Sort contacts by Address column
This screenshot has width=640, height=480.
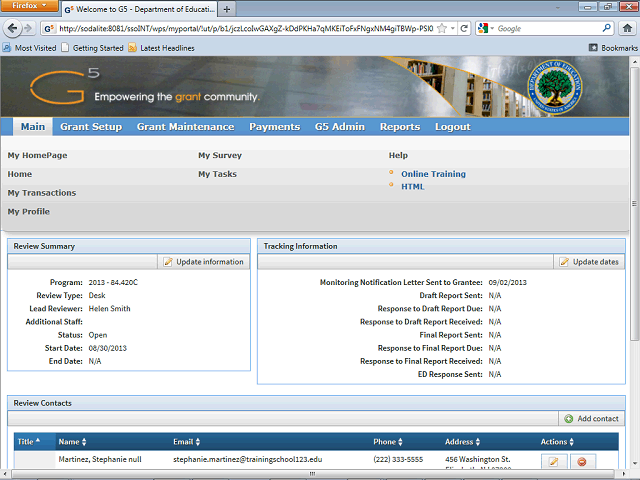(462, 442)
